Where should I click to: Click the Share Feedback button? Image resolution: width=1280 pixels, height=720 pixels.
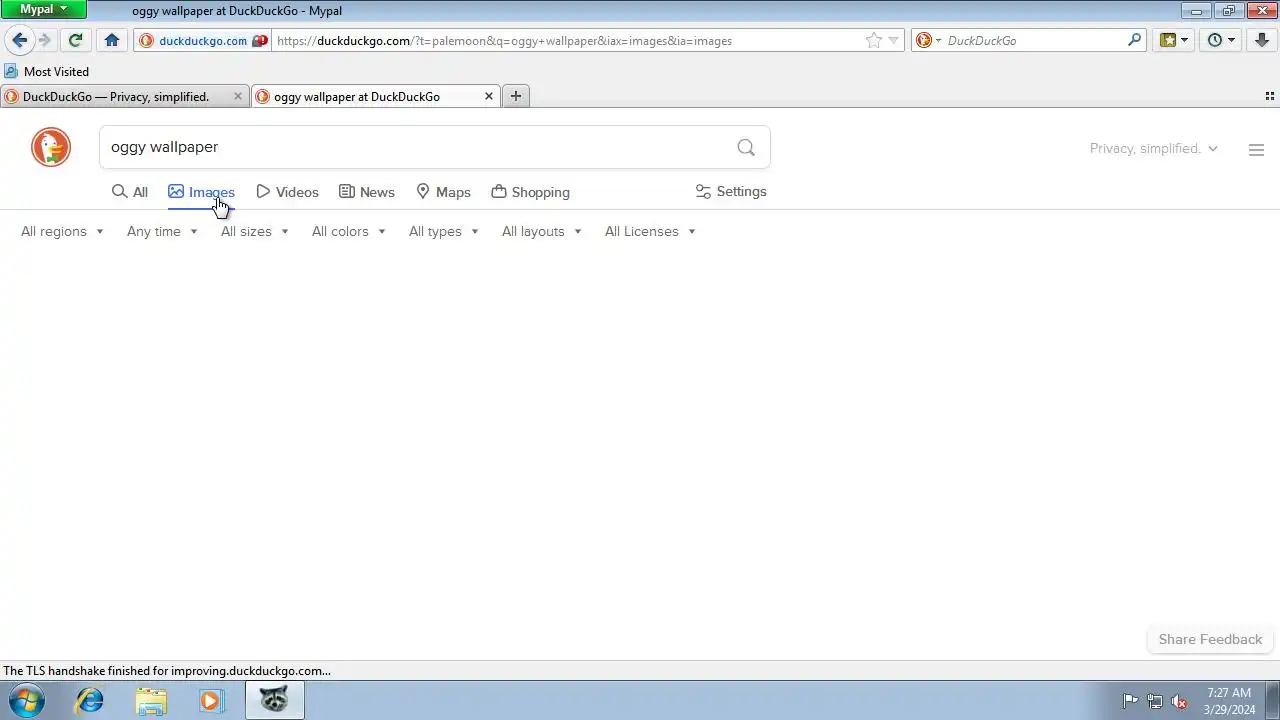(1210, 639)
